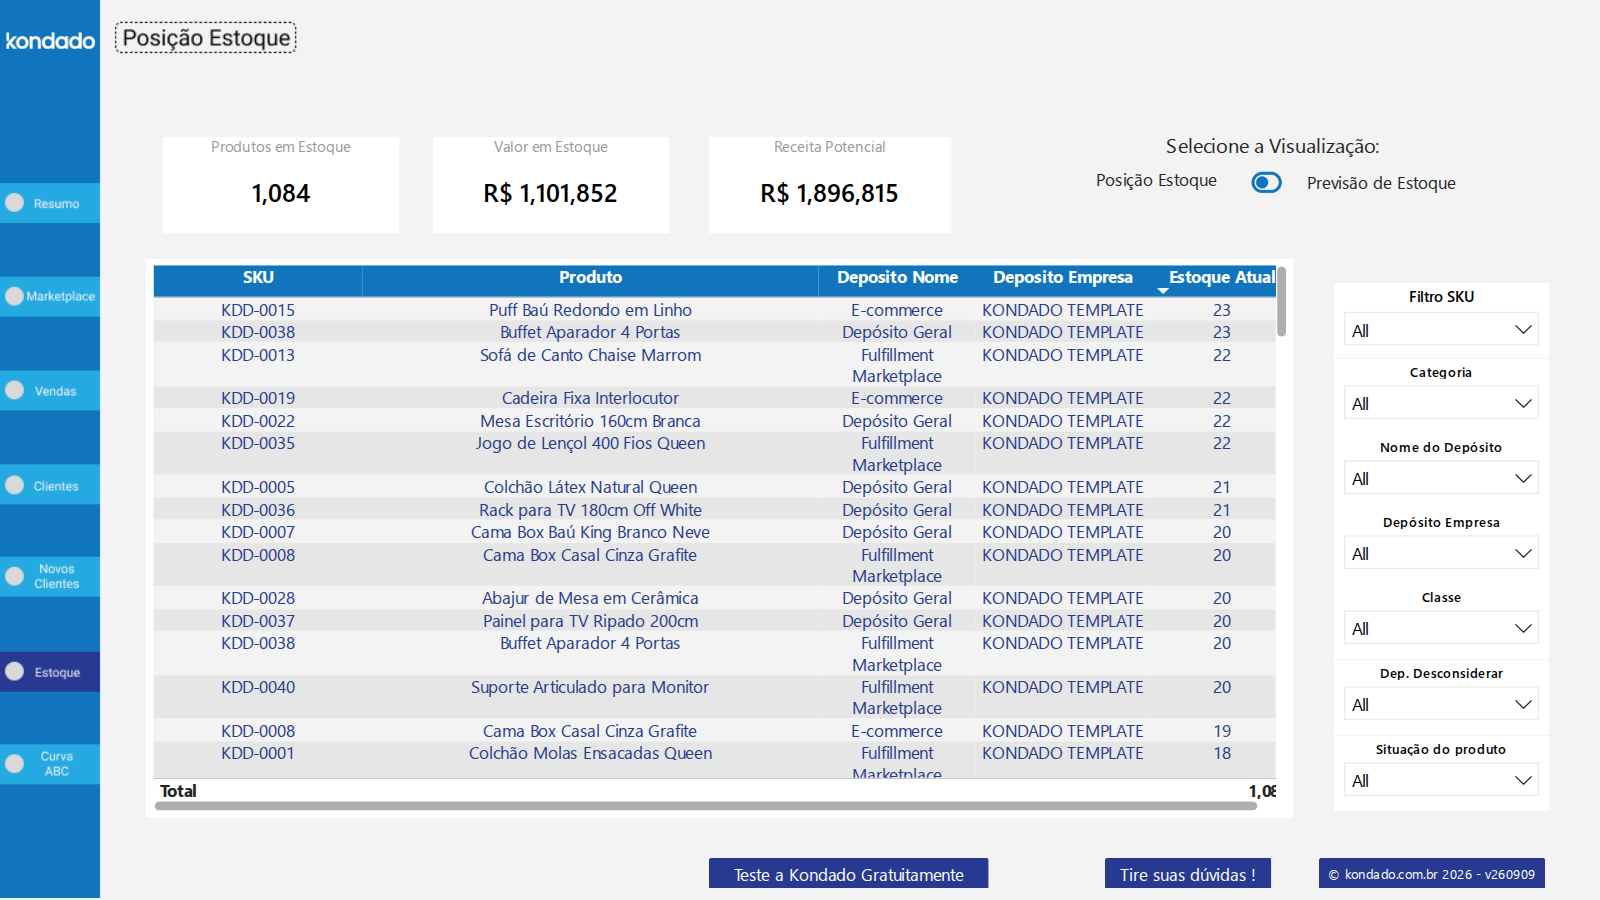The width and height of the screenshot is (1600, 900).
Task: Sort by Deposito Empresa column header
Action: coord(1063,278)
